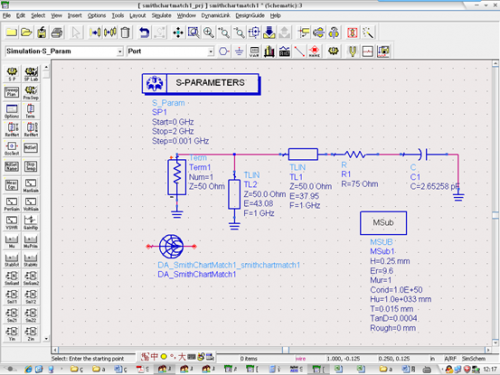The image size is (500, 375).
Task: Undo the last action
Action: 144,32
